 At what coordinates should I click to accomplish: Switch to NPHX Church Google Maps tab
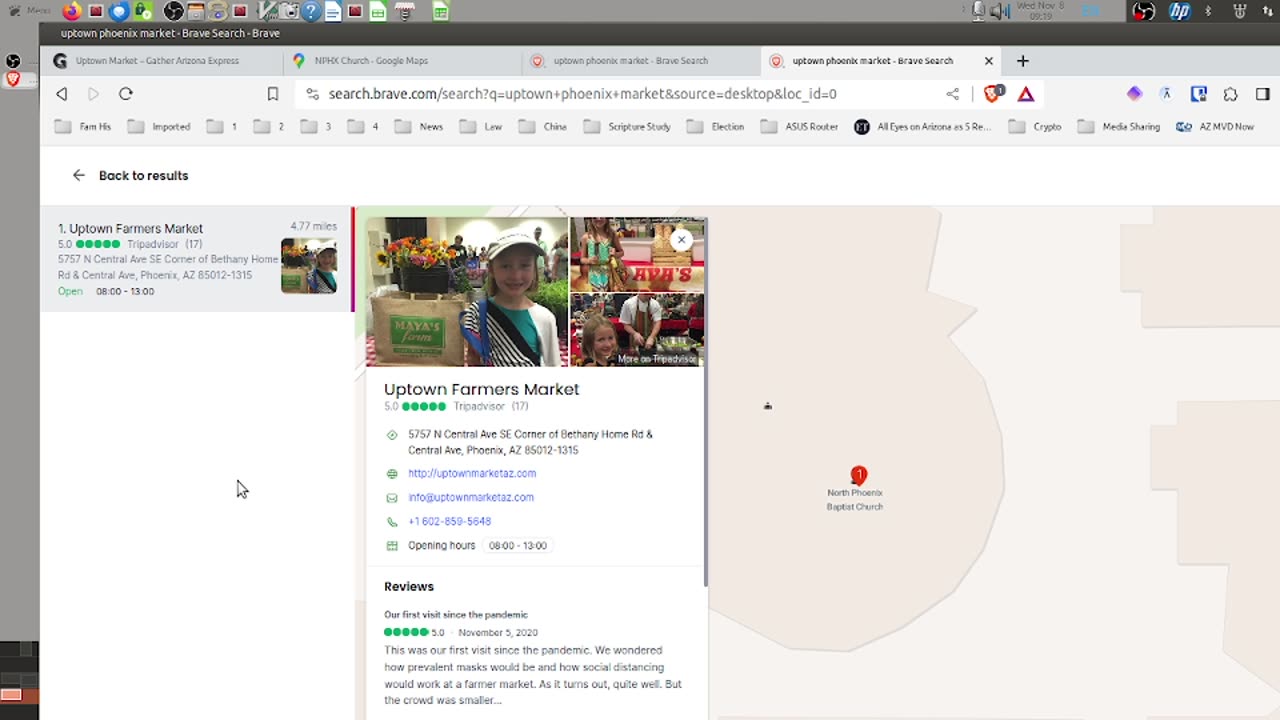click(402, 61)
